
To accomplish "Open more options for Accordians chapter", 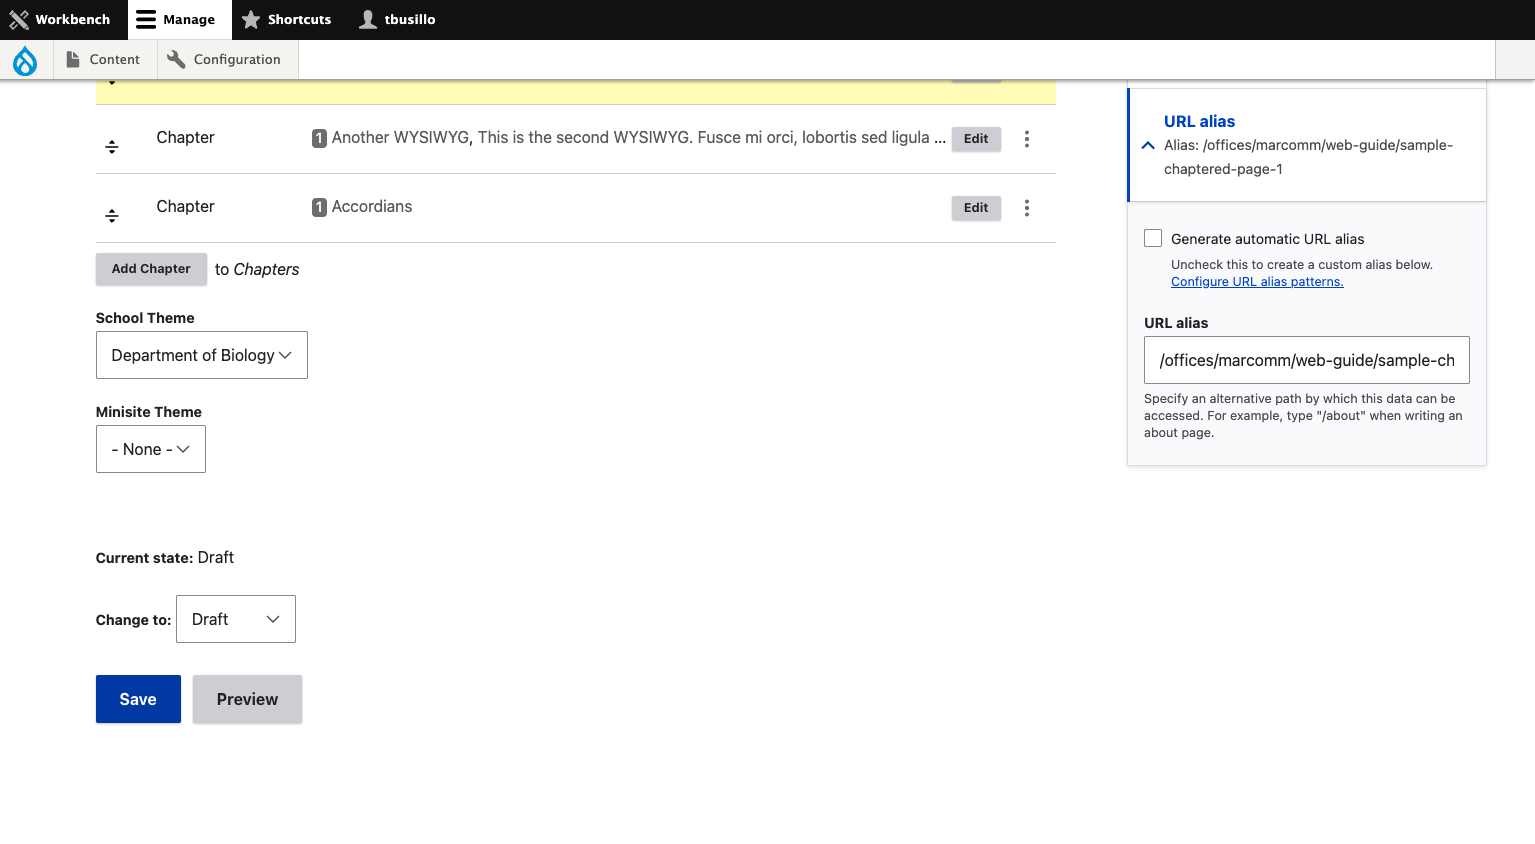I will [x=1027, y=208].
